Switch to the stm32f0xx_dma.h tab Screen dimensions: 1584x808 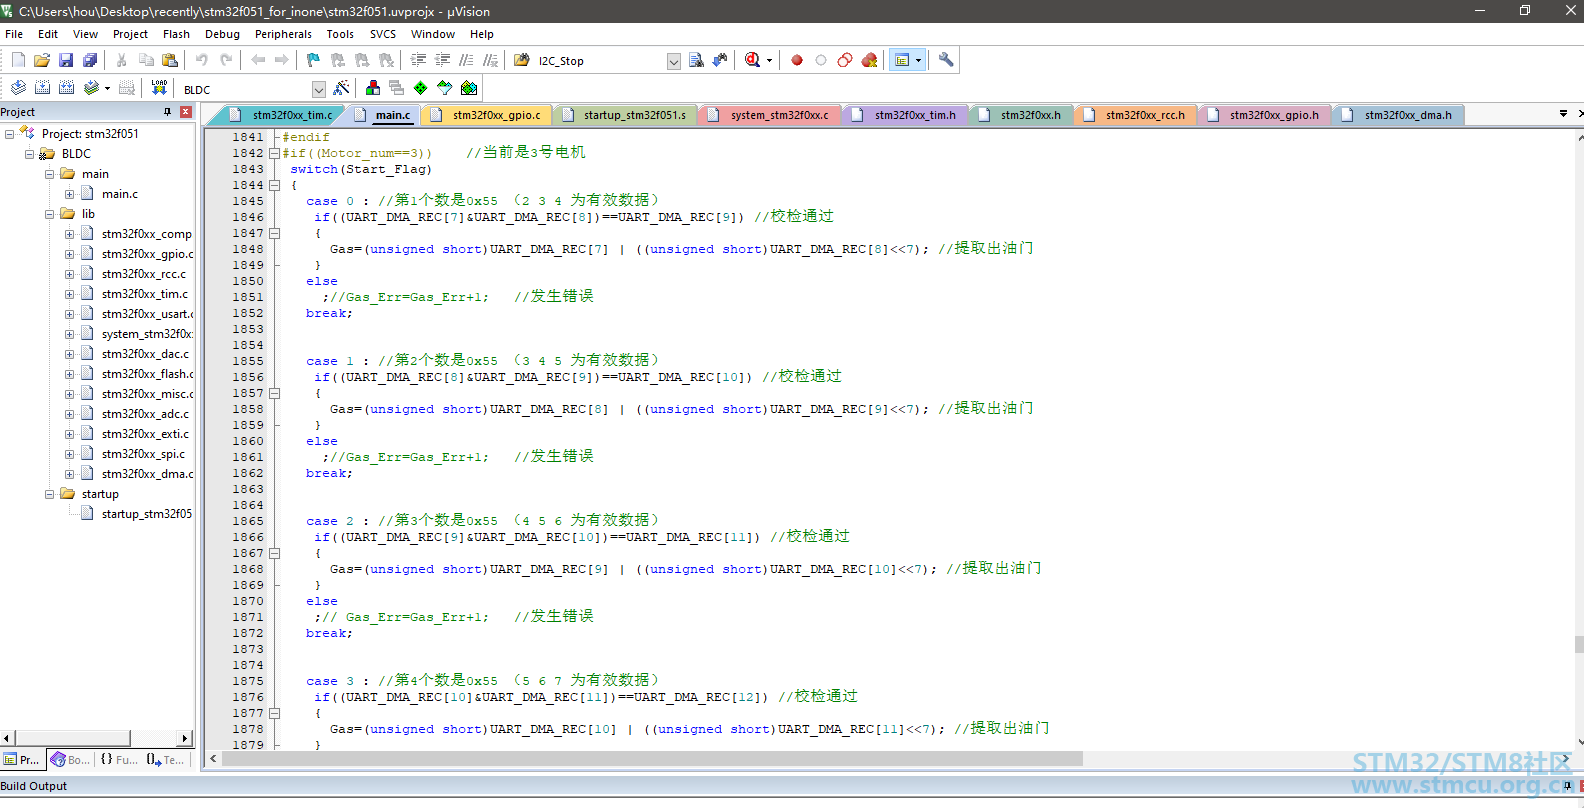(1398, 115)
